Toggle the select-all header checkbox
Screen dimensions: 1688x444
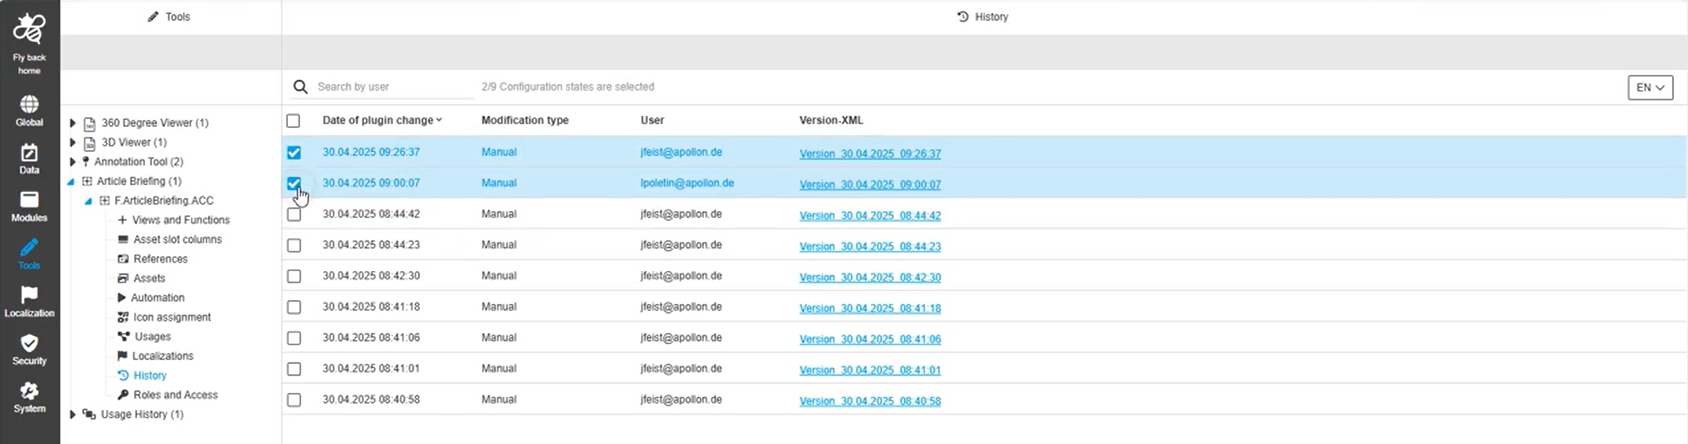(293, 121)
